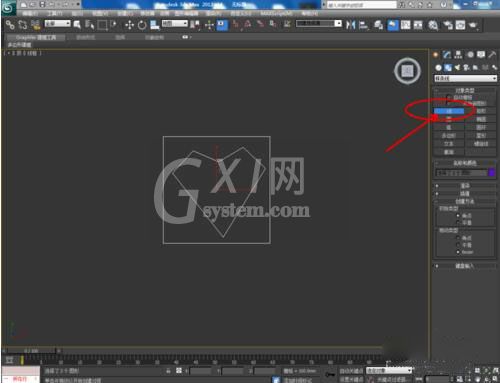Activate the Select and Move tool
The width and height of the screenshot is (500, 383).
point(129,25)
